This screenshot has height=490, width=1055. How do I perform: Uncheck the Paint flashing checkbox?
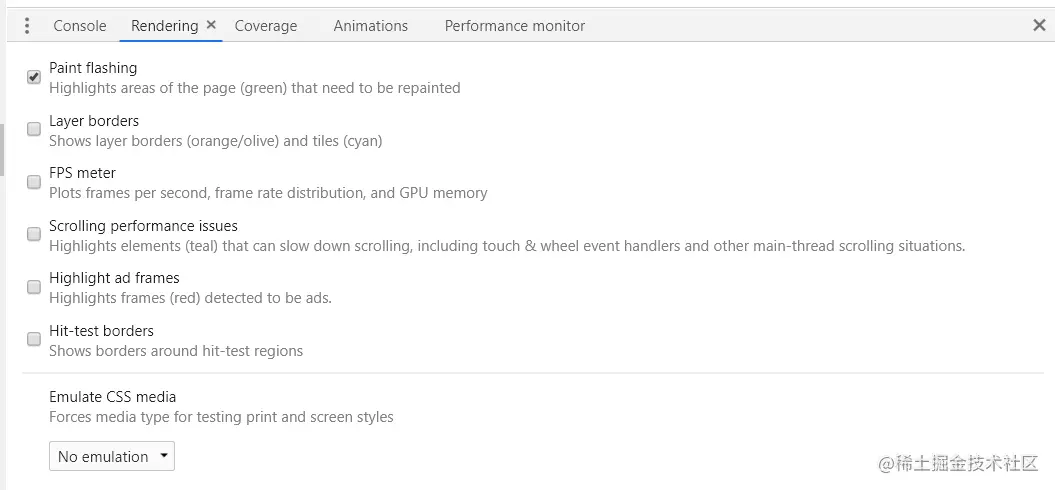34,77
